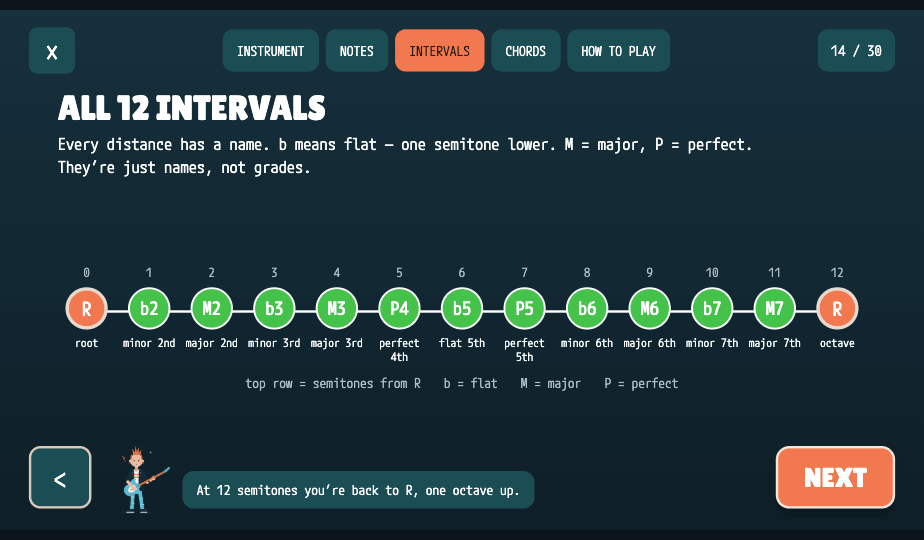Click the legend text 'b = flat'

click(x=470, y=384)
